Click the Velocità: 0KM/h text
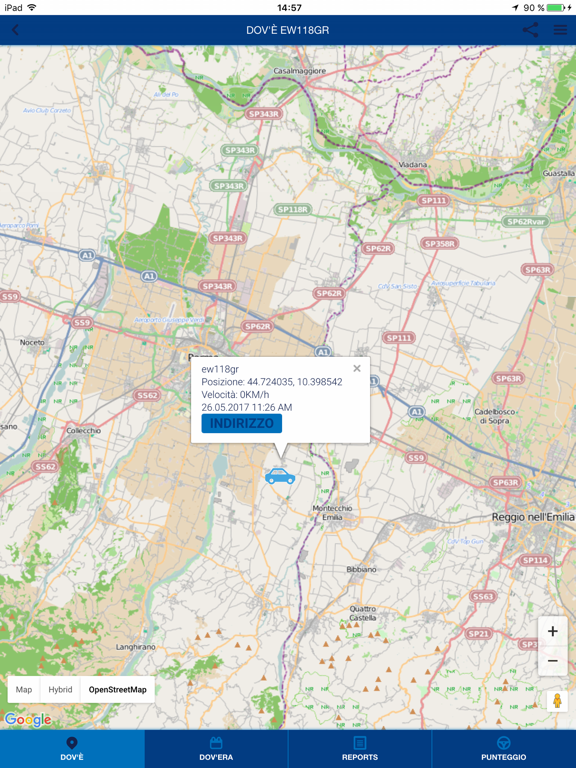Viewport: 576px width, 768px height. tap(235, 395)
